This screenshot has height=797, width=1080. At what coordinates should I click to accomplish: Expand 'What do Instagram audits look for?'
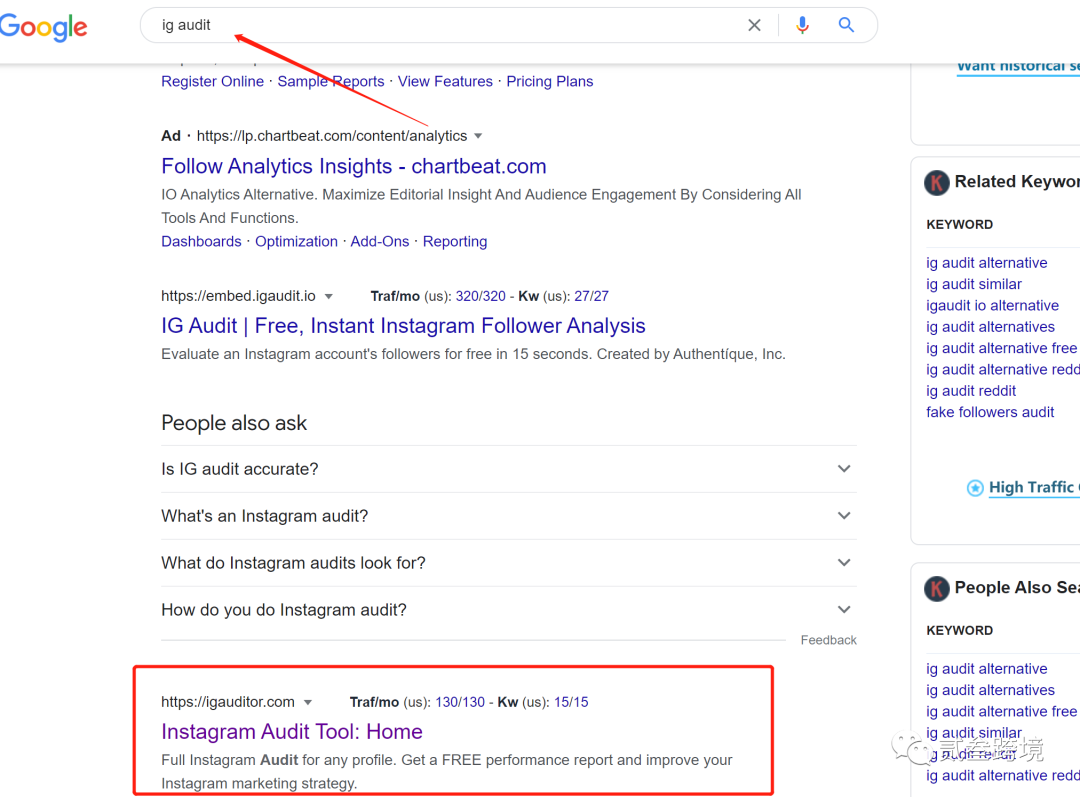click(844, 563)
